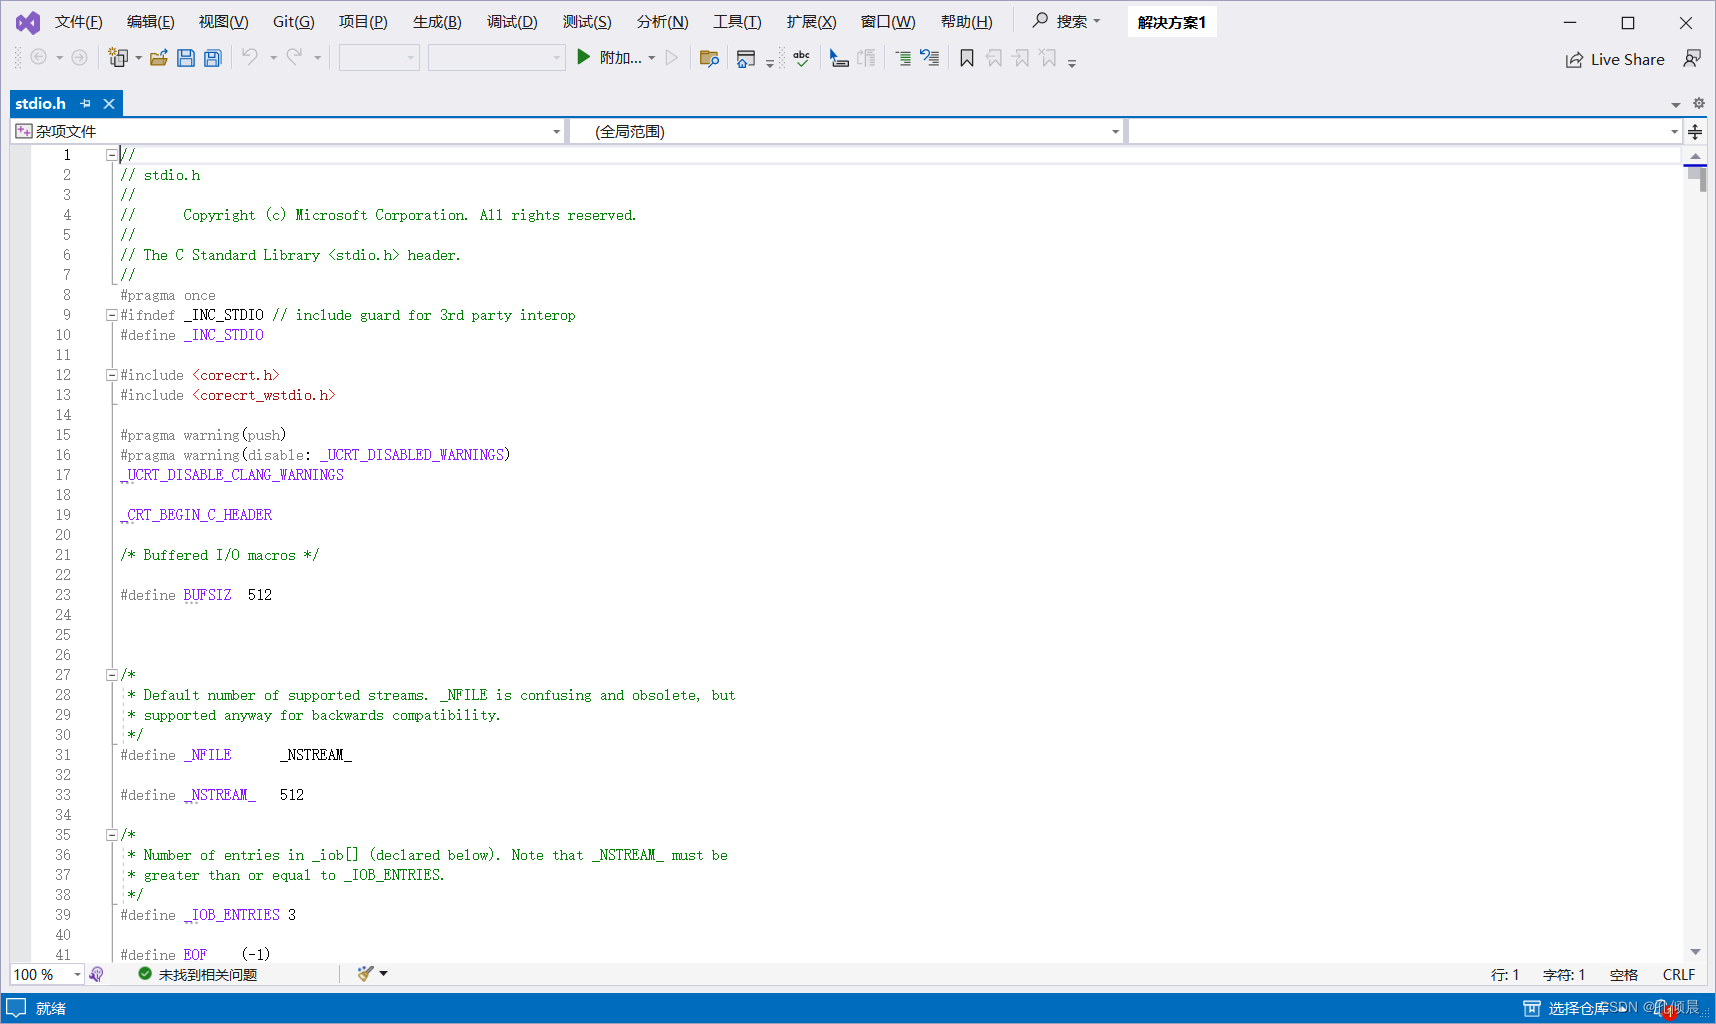Click the green Start/Attach play icon
The image size is (1716, 1024).
pyautogui.click(x=584, y=57)
